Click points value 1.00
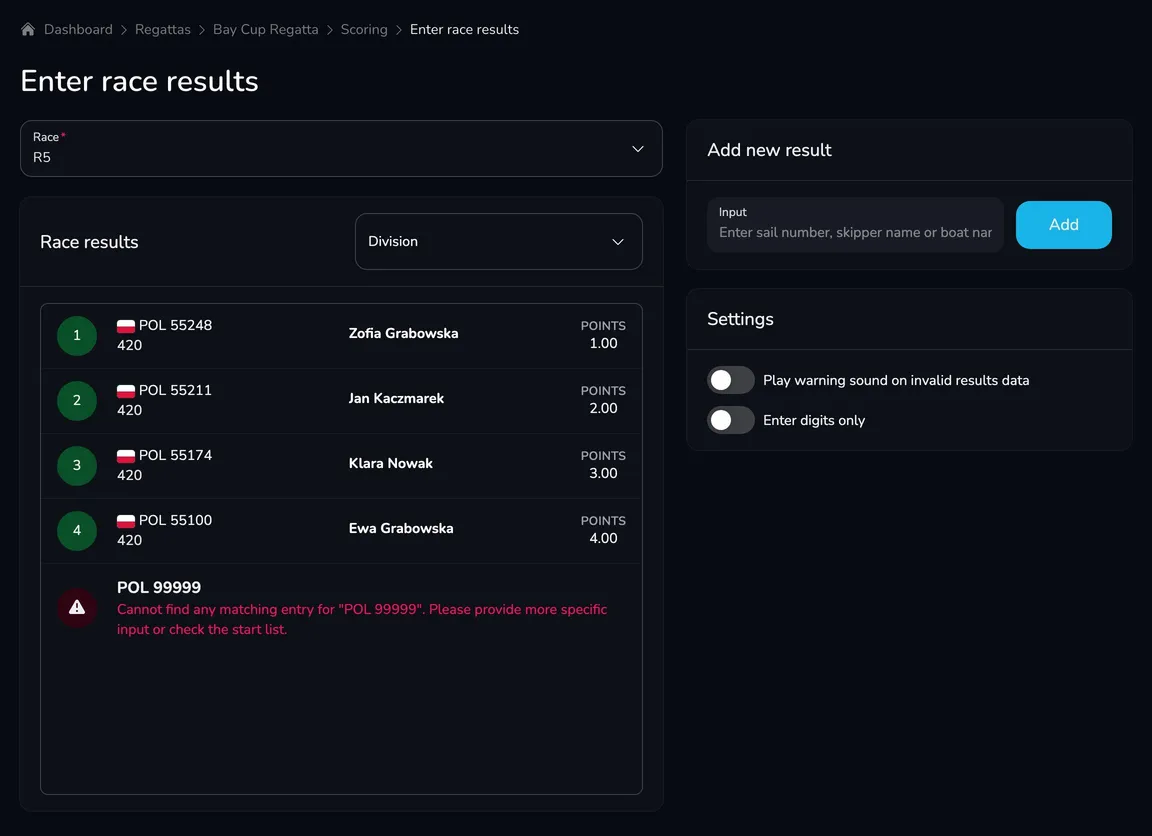 coord(603,343)
